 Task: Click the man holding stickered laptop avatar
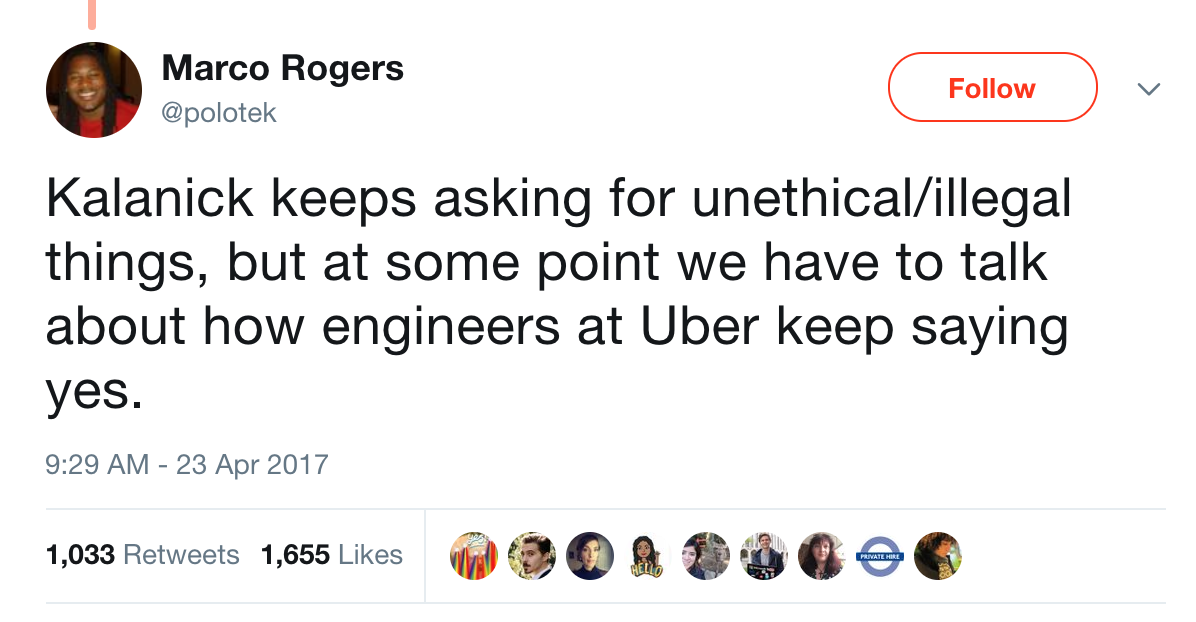pos(764,556)
